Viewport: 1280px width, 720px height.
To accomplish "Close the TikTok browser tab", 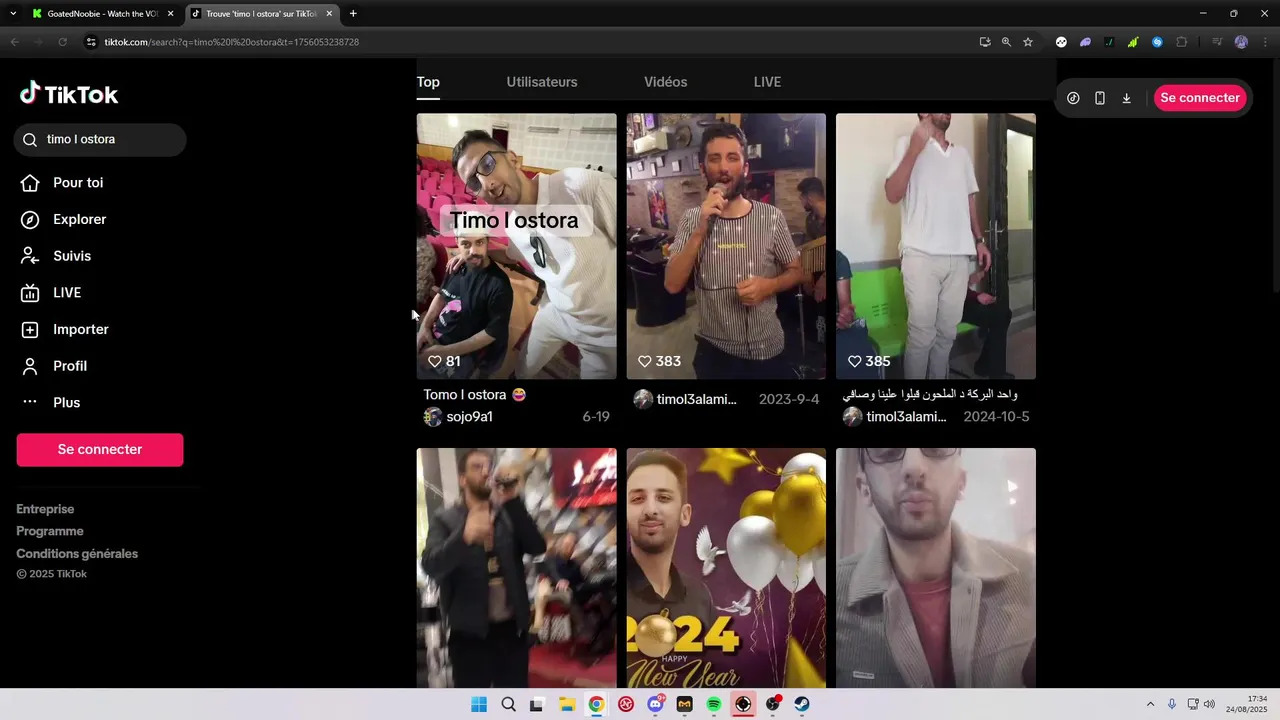I will pyautogui.click(x=329, y=14).
